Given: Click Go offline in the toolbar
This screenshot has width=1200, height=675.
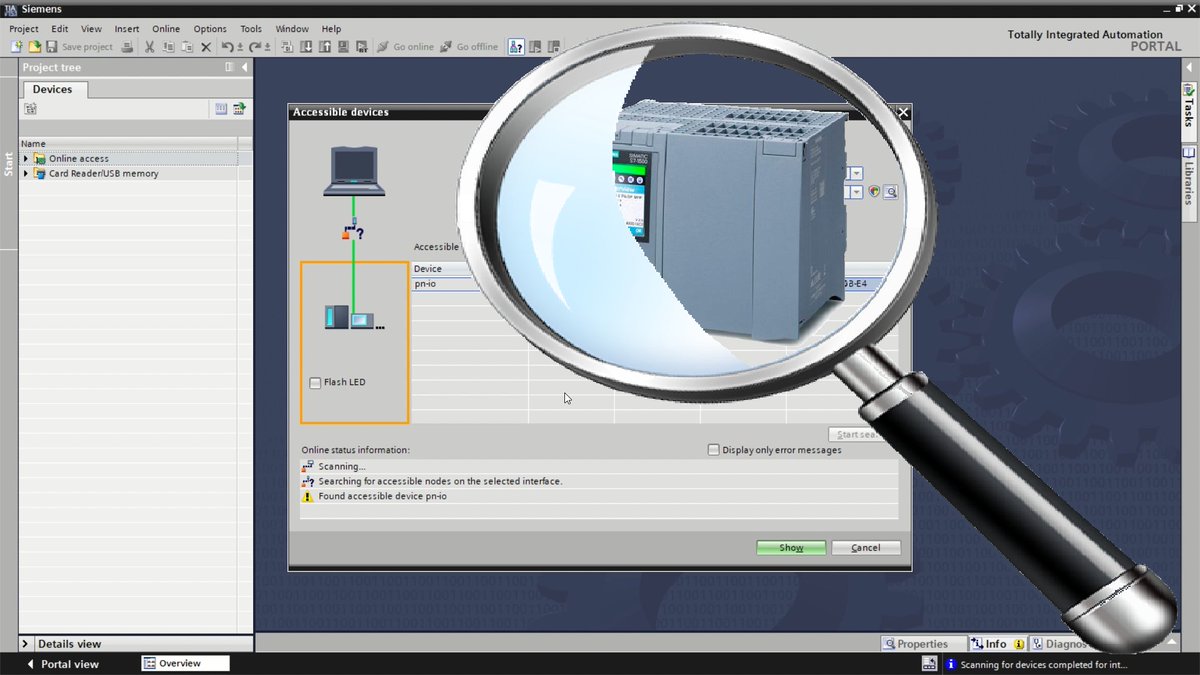Looking at the screenshot, I should coord(469,47).
